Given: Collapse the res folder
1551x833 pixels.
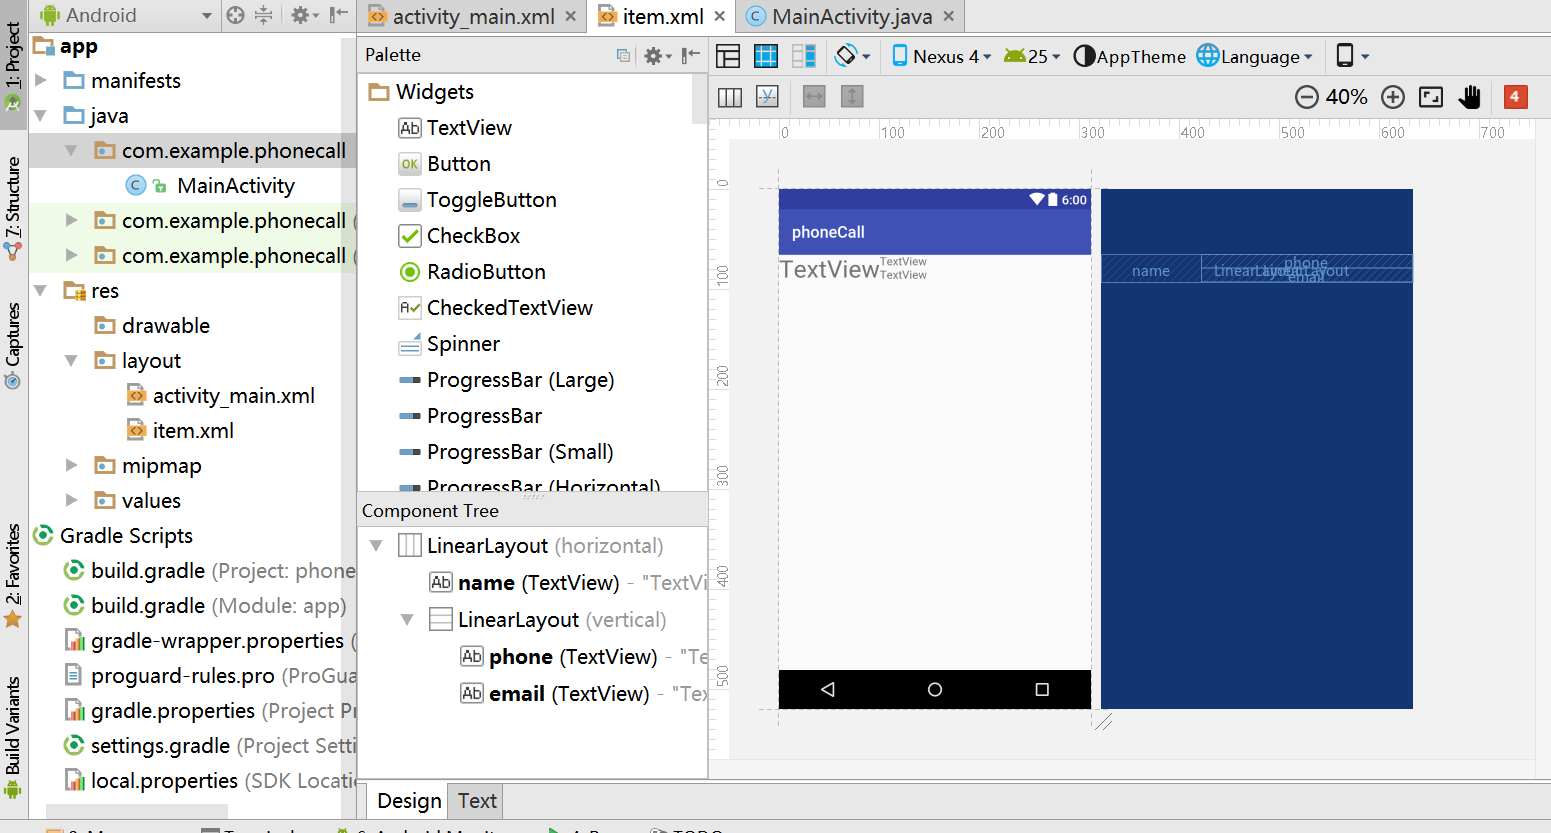Looking at the screenshot, I should (x=41, y=290).
